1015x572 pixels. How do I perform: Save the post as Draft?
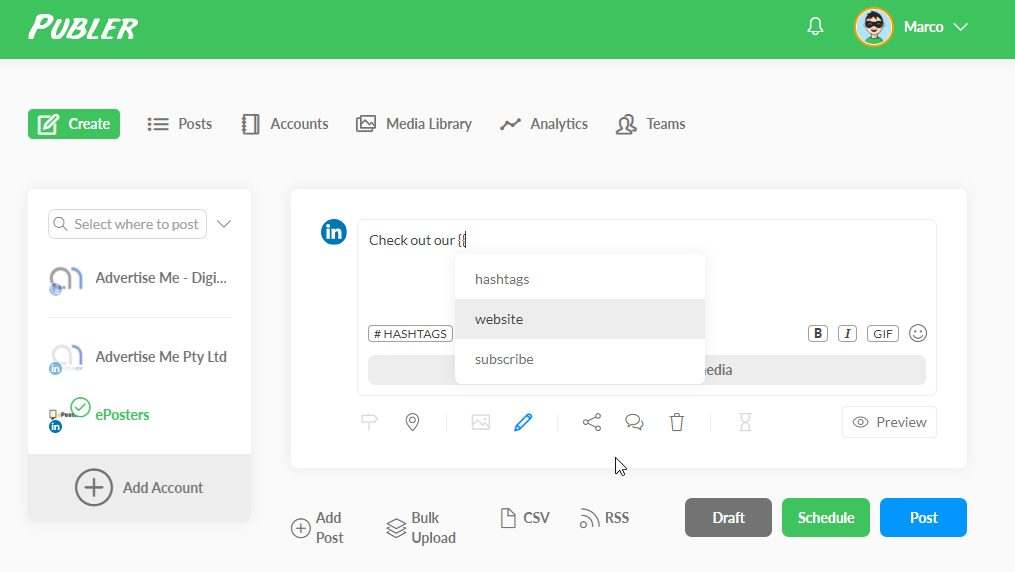pos(728,518)
